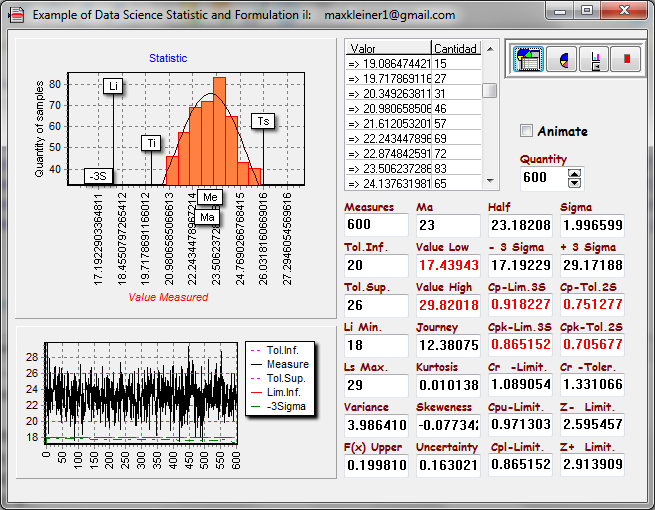Click the red square stop icon
This screenshot has width=655, height=510.
[627, 59]
